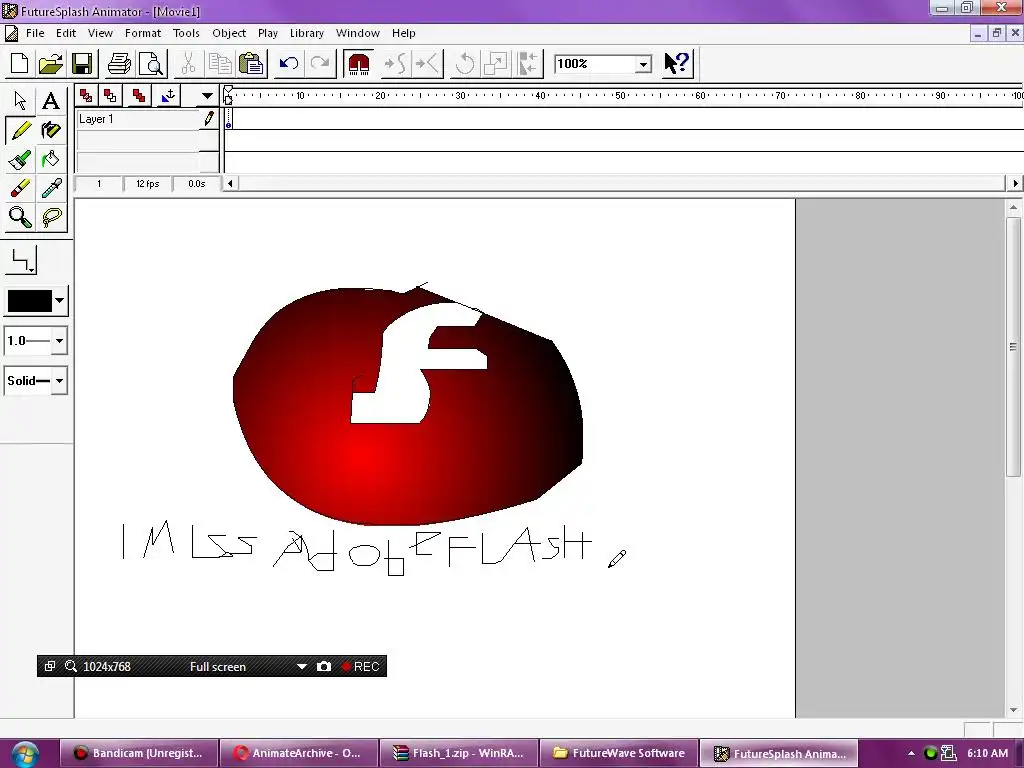Open the Edit menu

[66, 33]
